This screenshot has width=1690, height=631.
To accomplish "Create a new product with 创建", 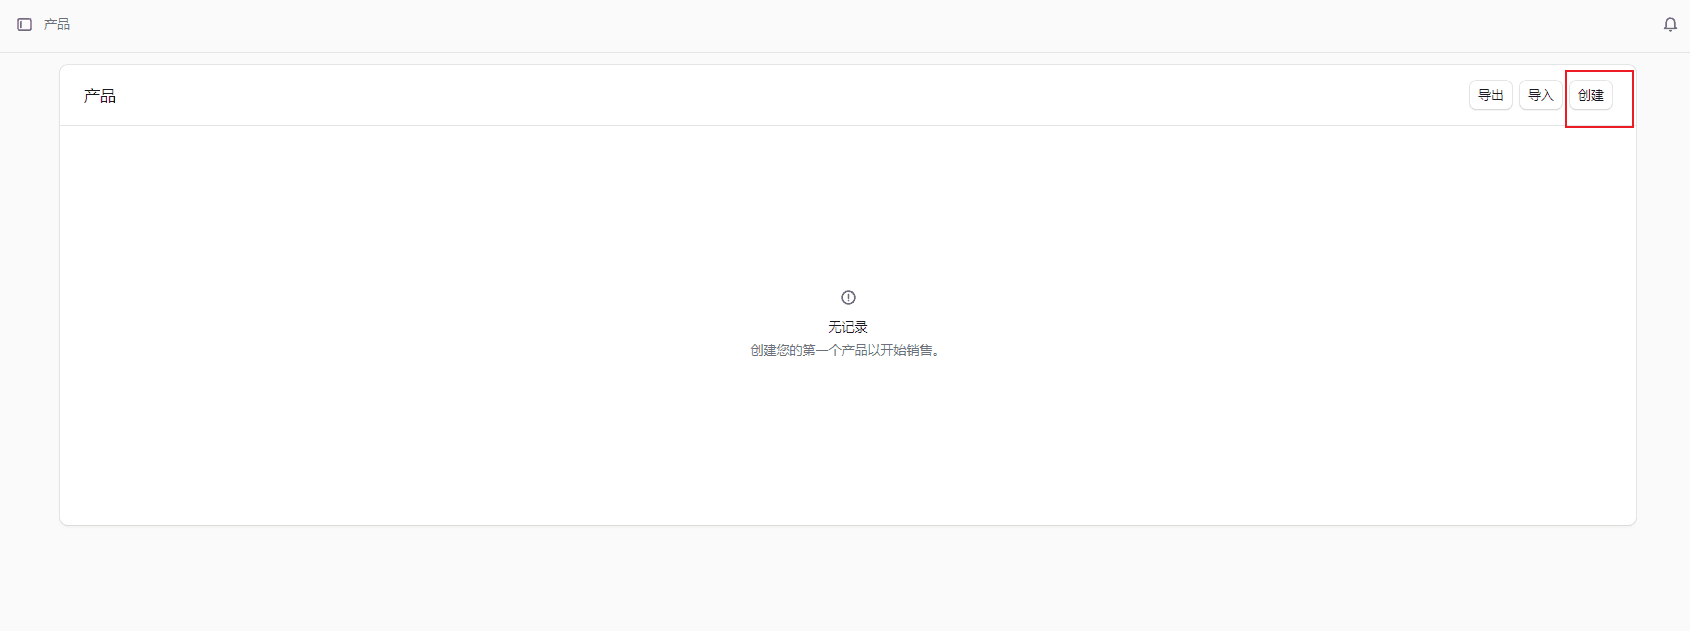I will 1590,95.
